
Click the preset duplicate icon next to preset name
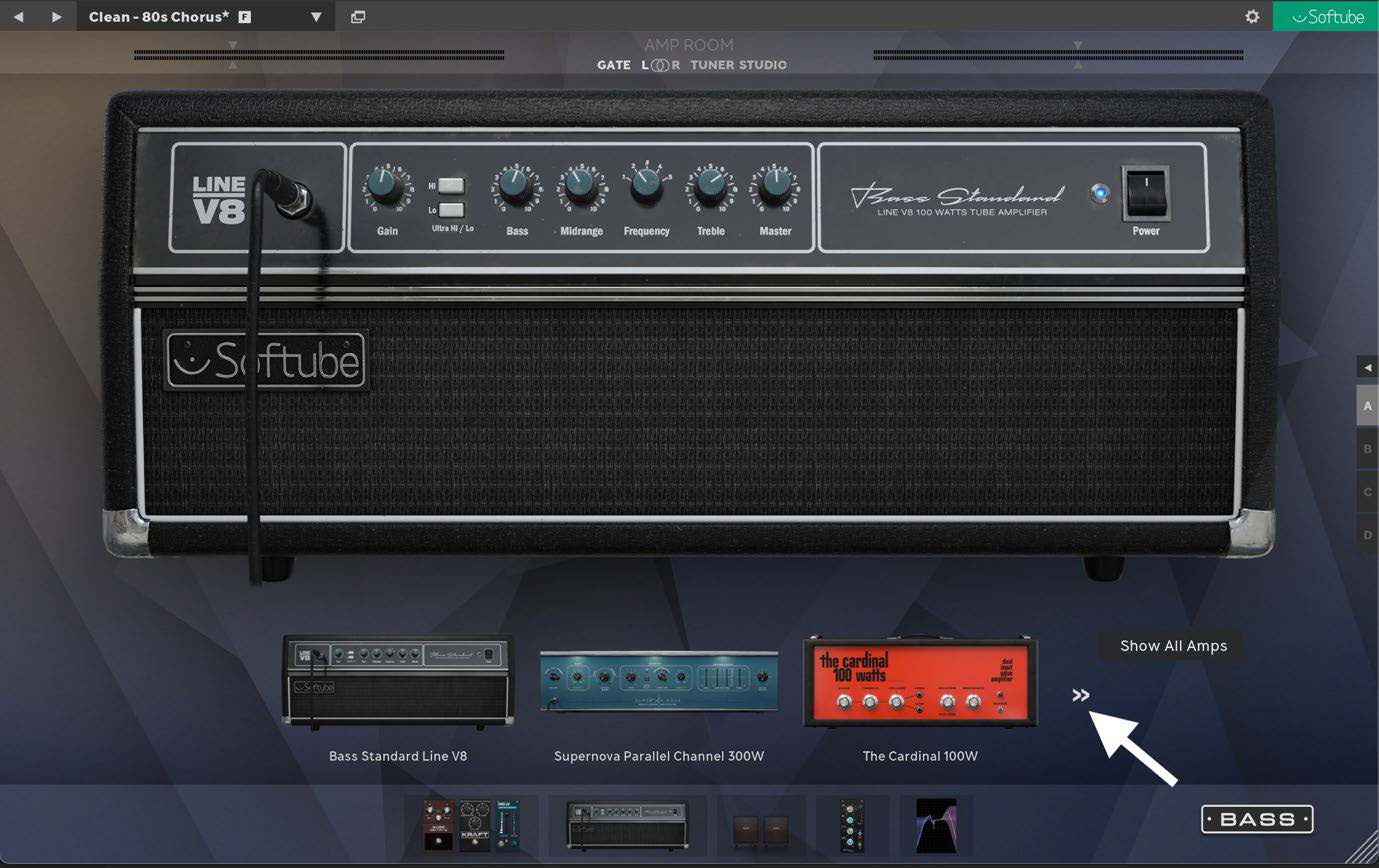(x=357, y=16)
